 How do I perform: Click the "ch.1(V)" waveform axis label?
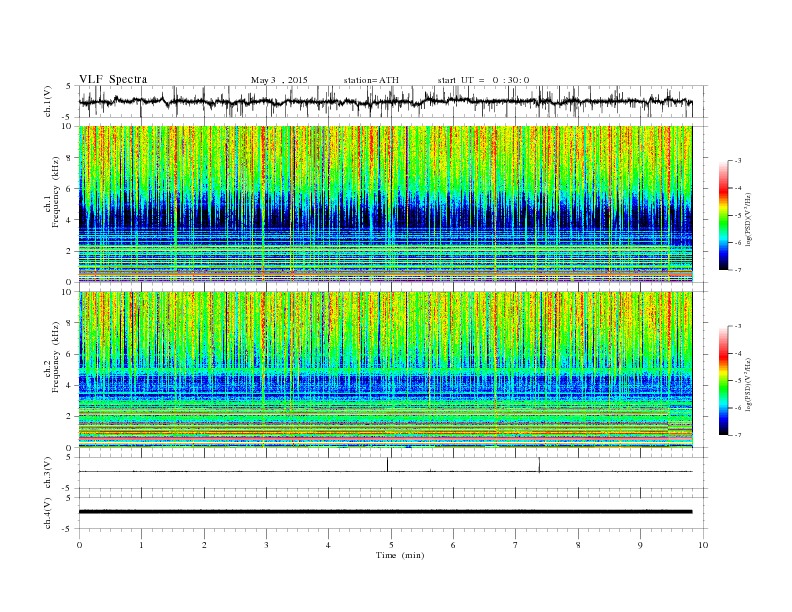(x=48, y=101)
